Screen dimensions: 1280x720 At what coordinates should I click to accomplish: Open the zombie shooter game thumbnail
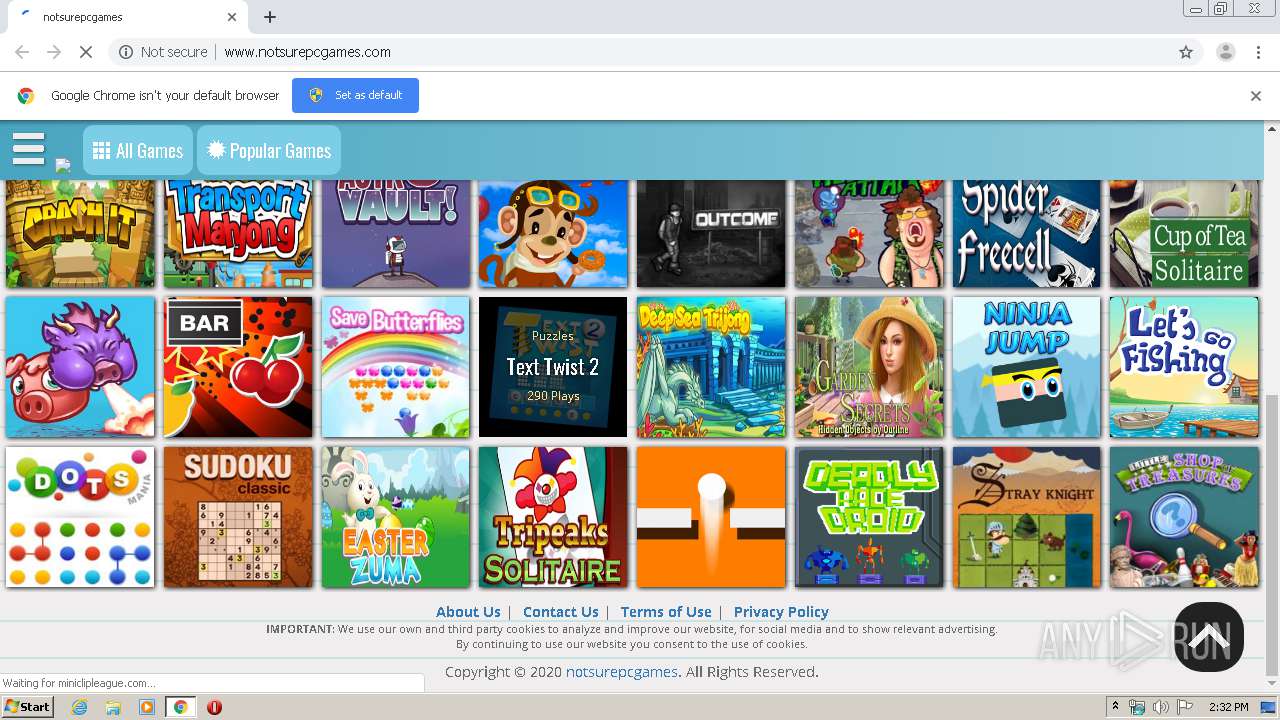pyautogui.click(x=869, y=233)
